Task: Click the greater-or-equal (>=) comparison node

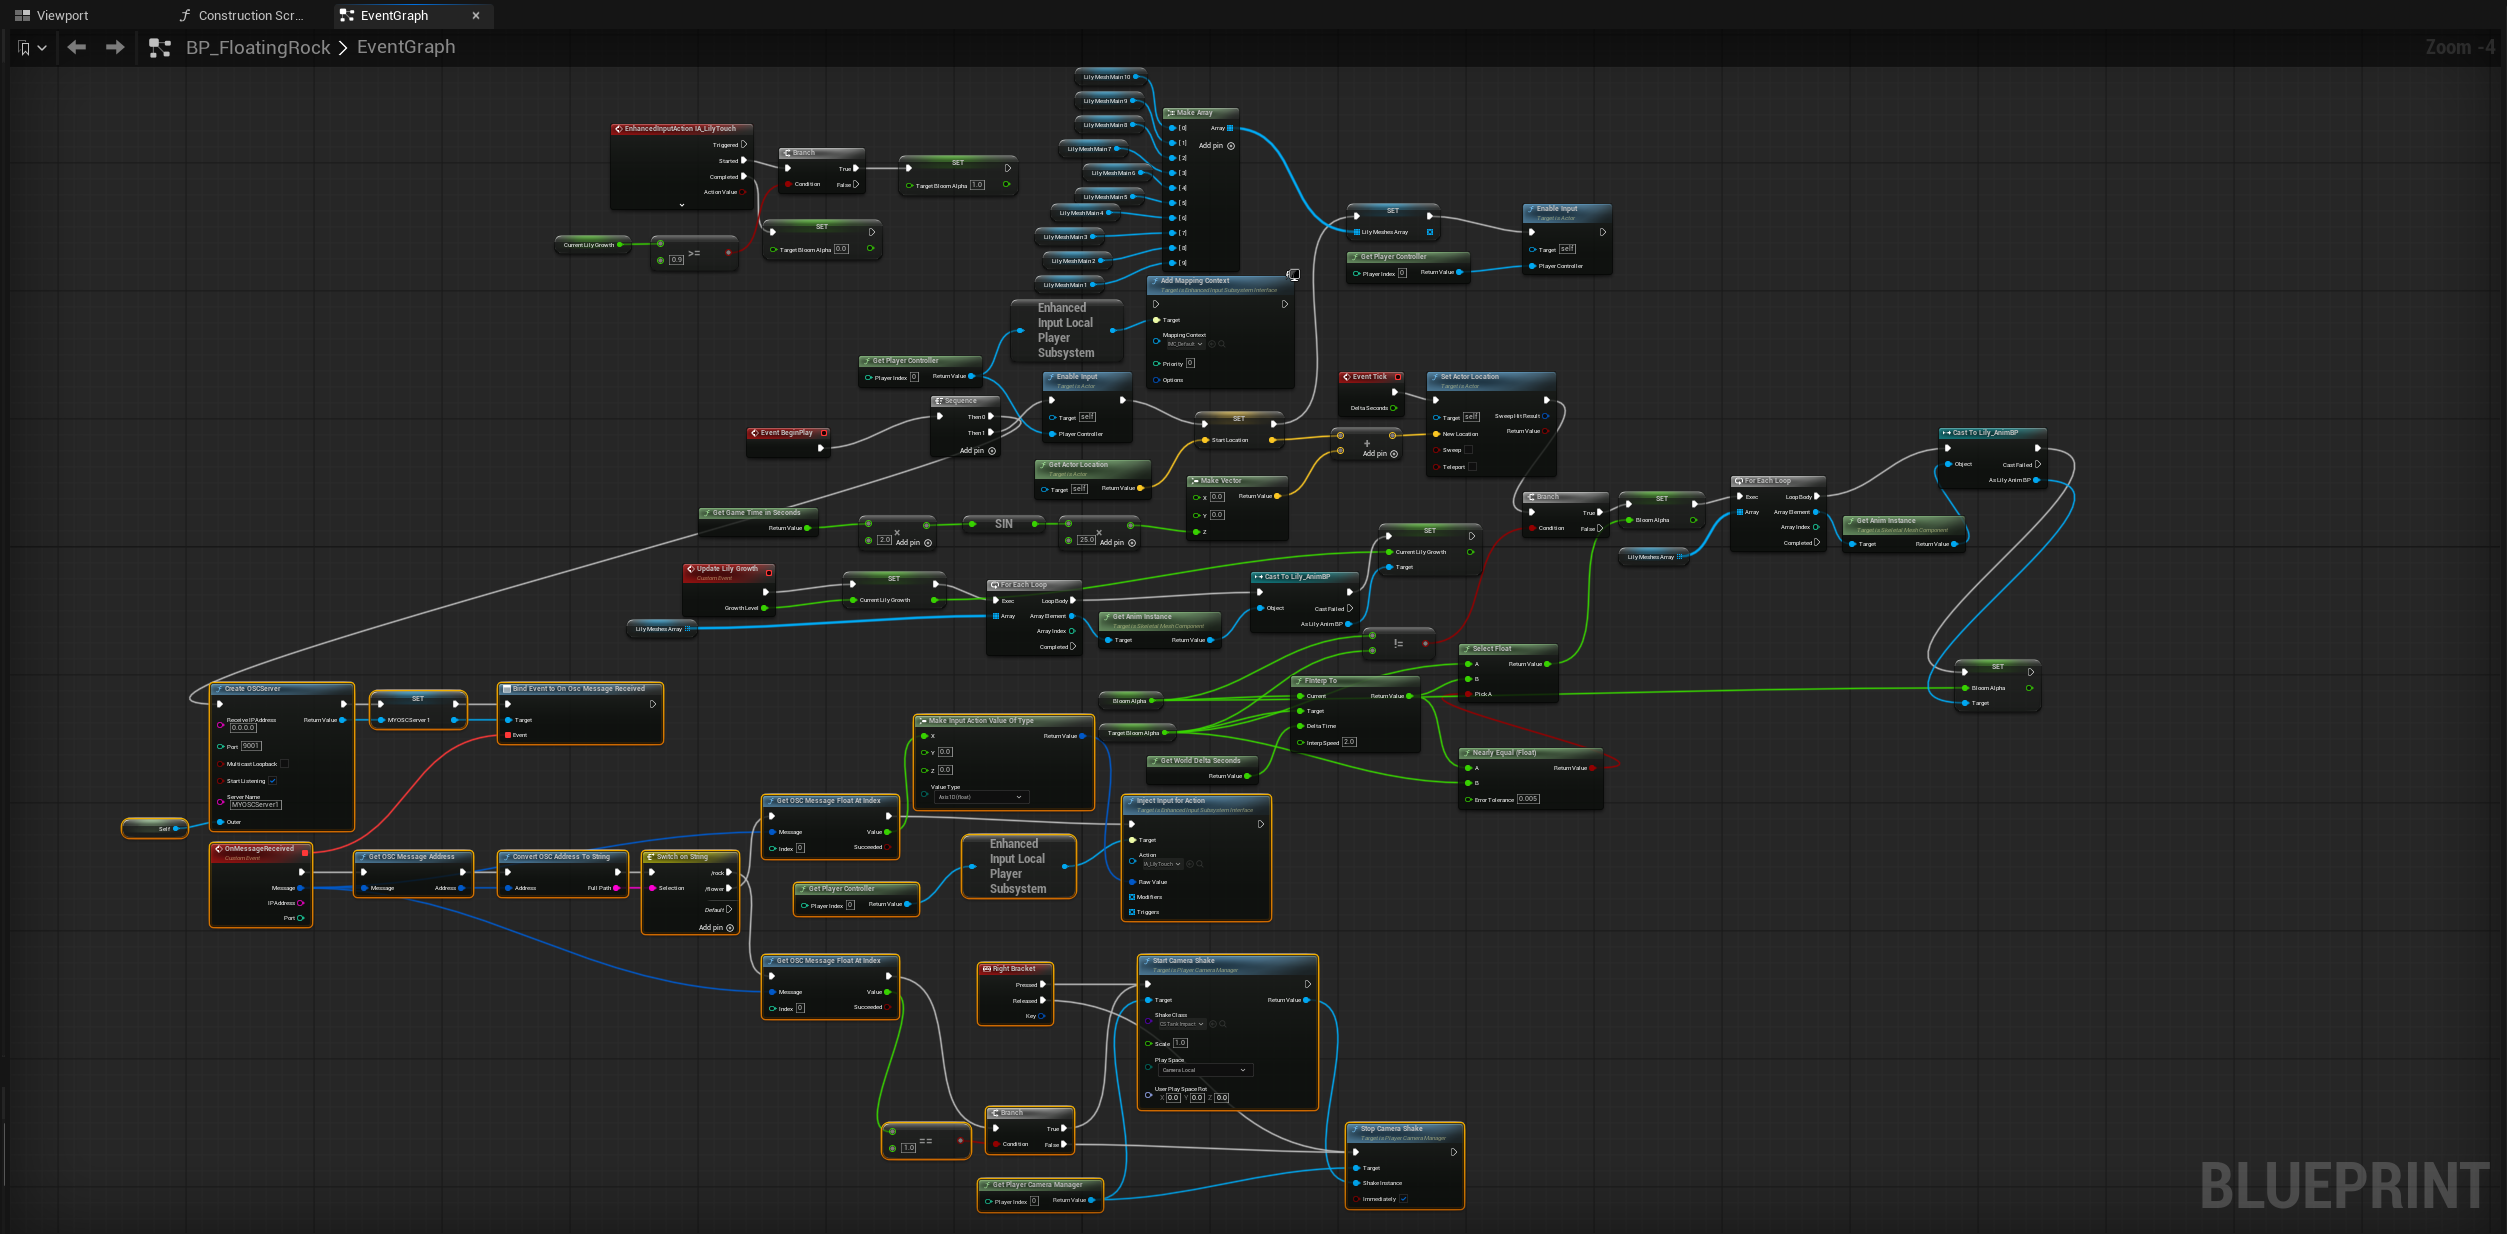Action: point(694,252)
